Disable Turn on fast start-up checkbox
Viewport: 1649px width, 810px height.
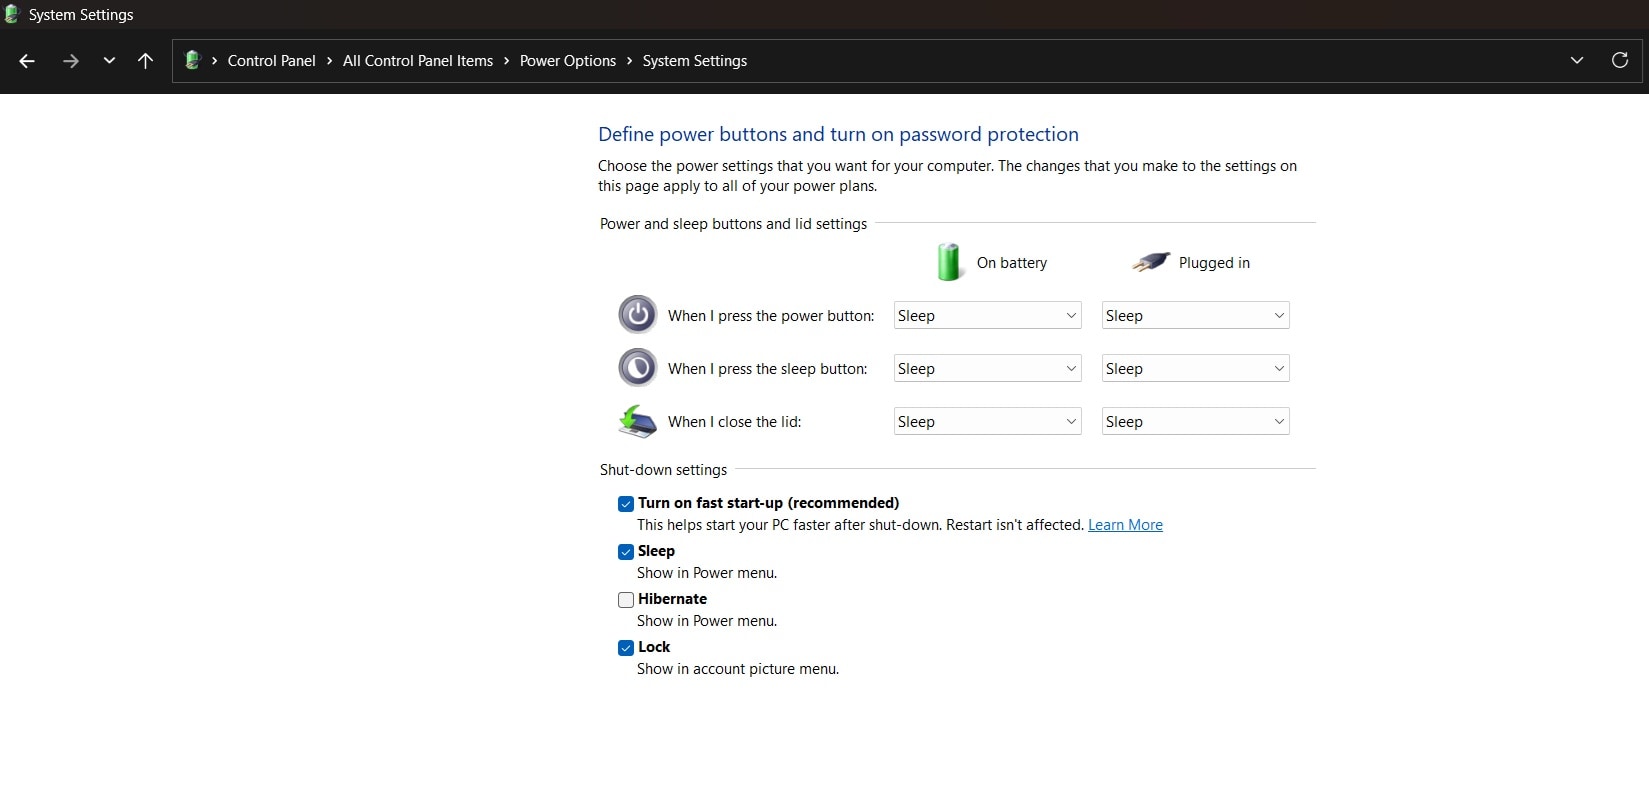pyautogui.click(x=626, y=504)
